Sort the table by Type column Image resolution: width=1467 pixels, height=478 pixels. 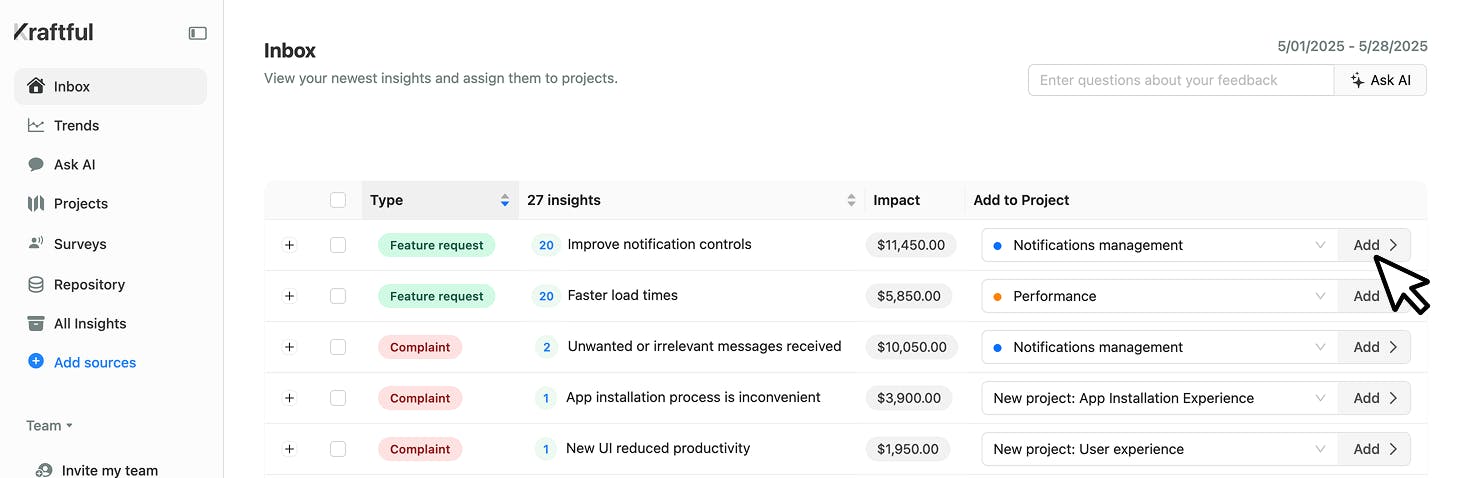point(504,200)
